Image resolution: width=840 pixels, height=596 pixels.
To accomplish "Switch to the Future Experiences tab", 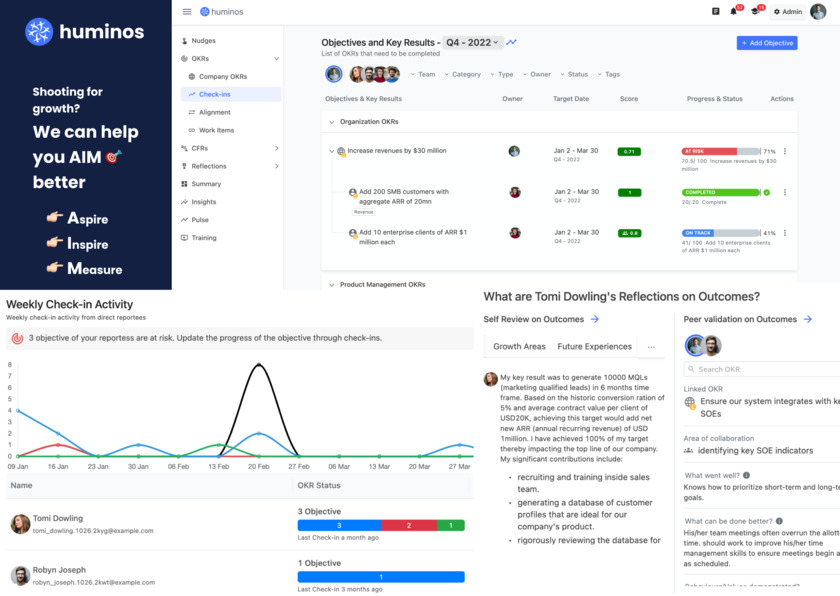I will click(594, 347).
